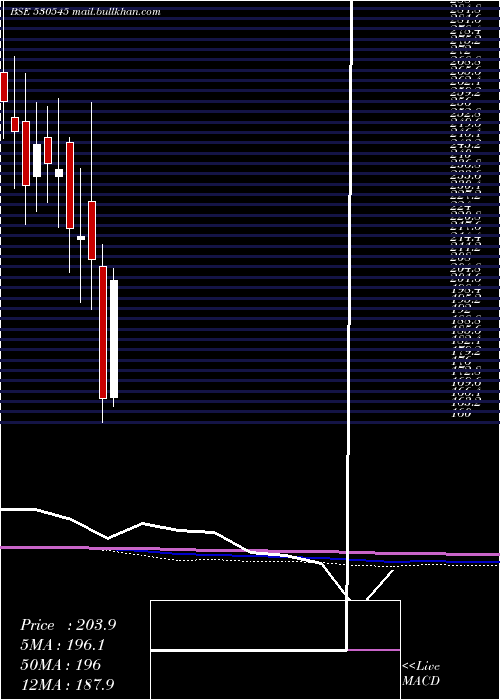This screenshot has width=500, height=700.
Task: Click the tallest red candlestick body
Action: pos(103,332)
